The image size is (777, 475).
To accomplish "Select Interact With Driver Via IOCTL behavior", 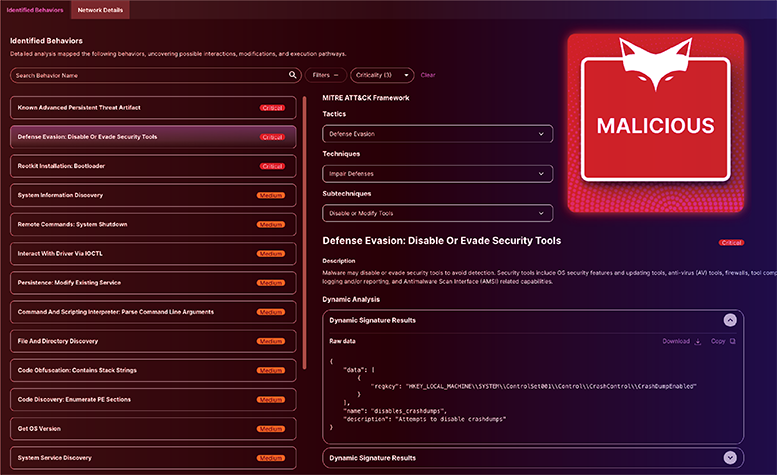I will [153, 254].
